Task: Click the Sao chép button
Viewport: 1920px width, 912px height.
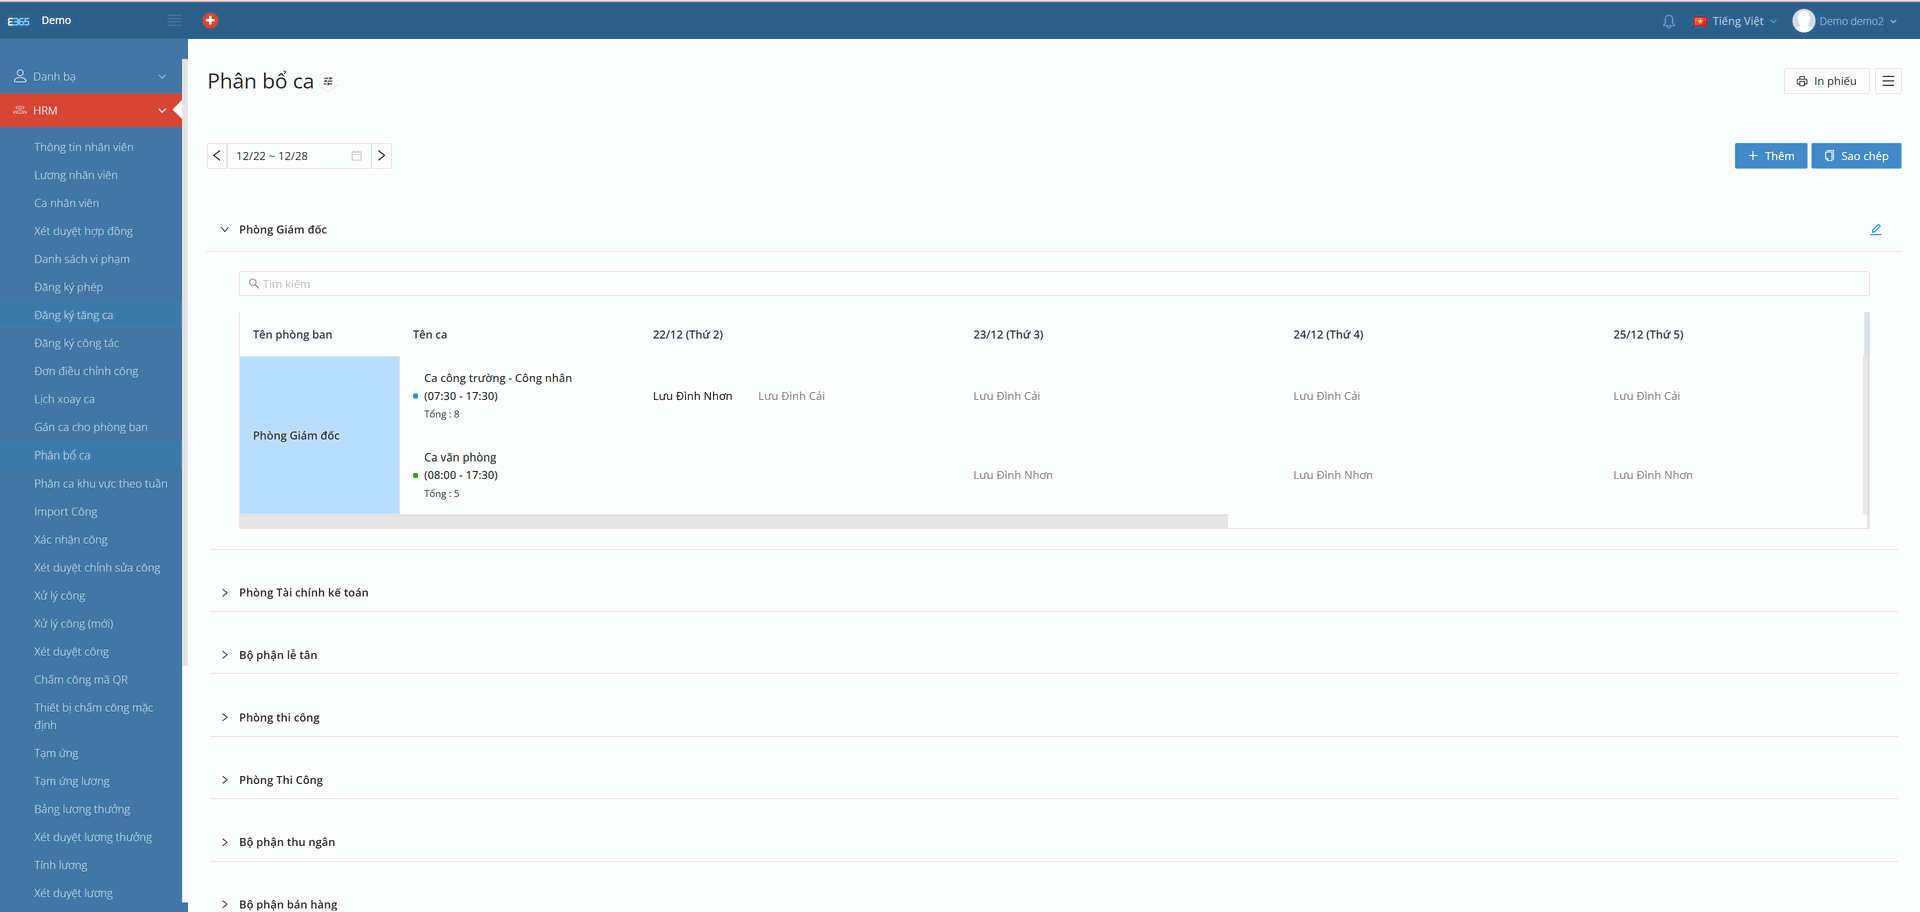Action: coord(1855,156)
